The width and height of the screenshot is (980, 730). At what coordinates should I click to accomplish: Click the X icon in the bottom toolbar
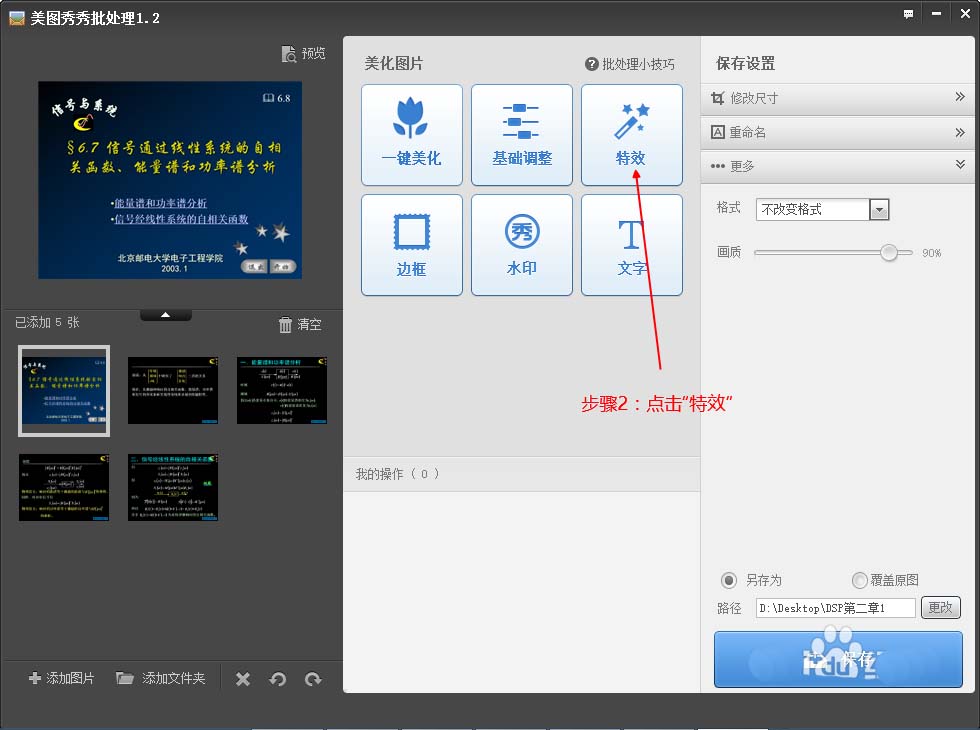coord(243,679)
